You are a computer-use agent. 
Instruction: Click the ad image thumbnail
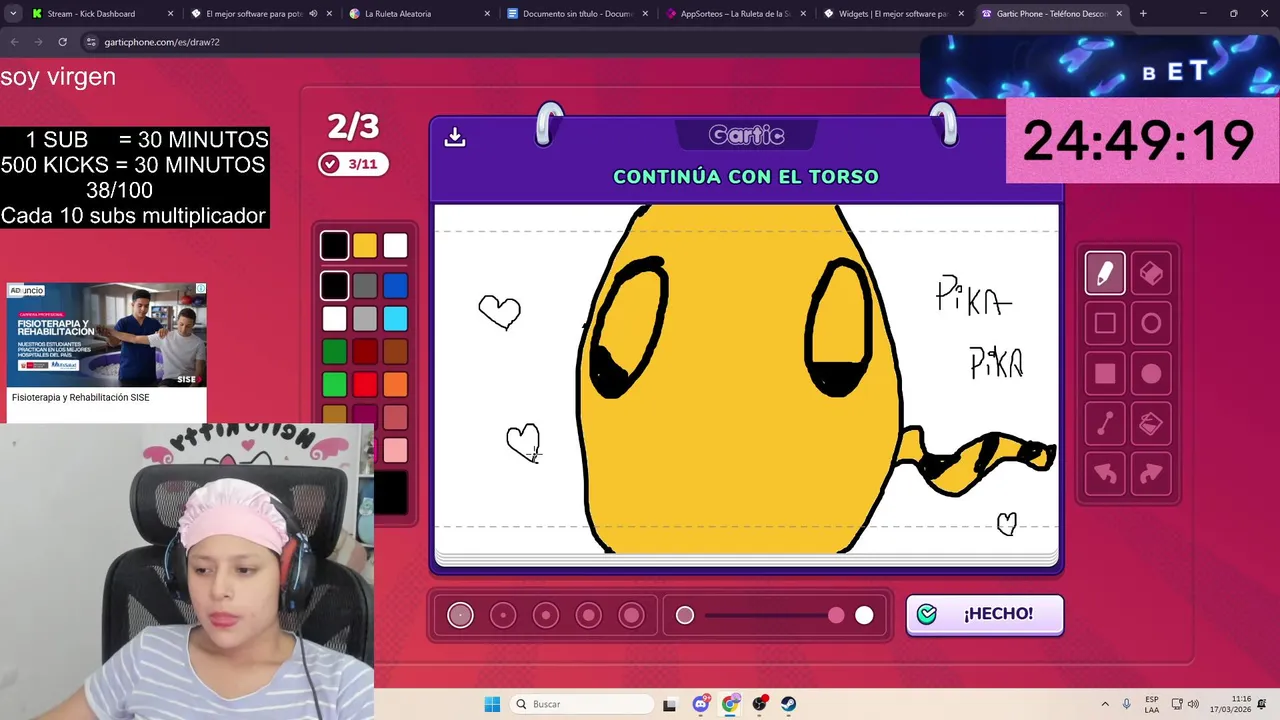click(x=106, y=335)
